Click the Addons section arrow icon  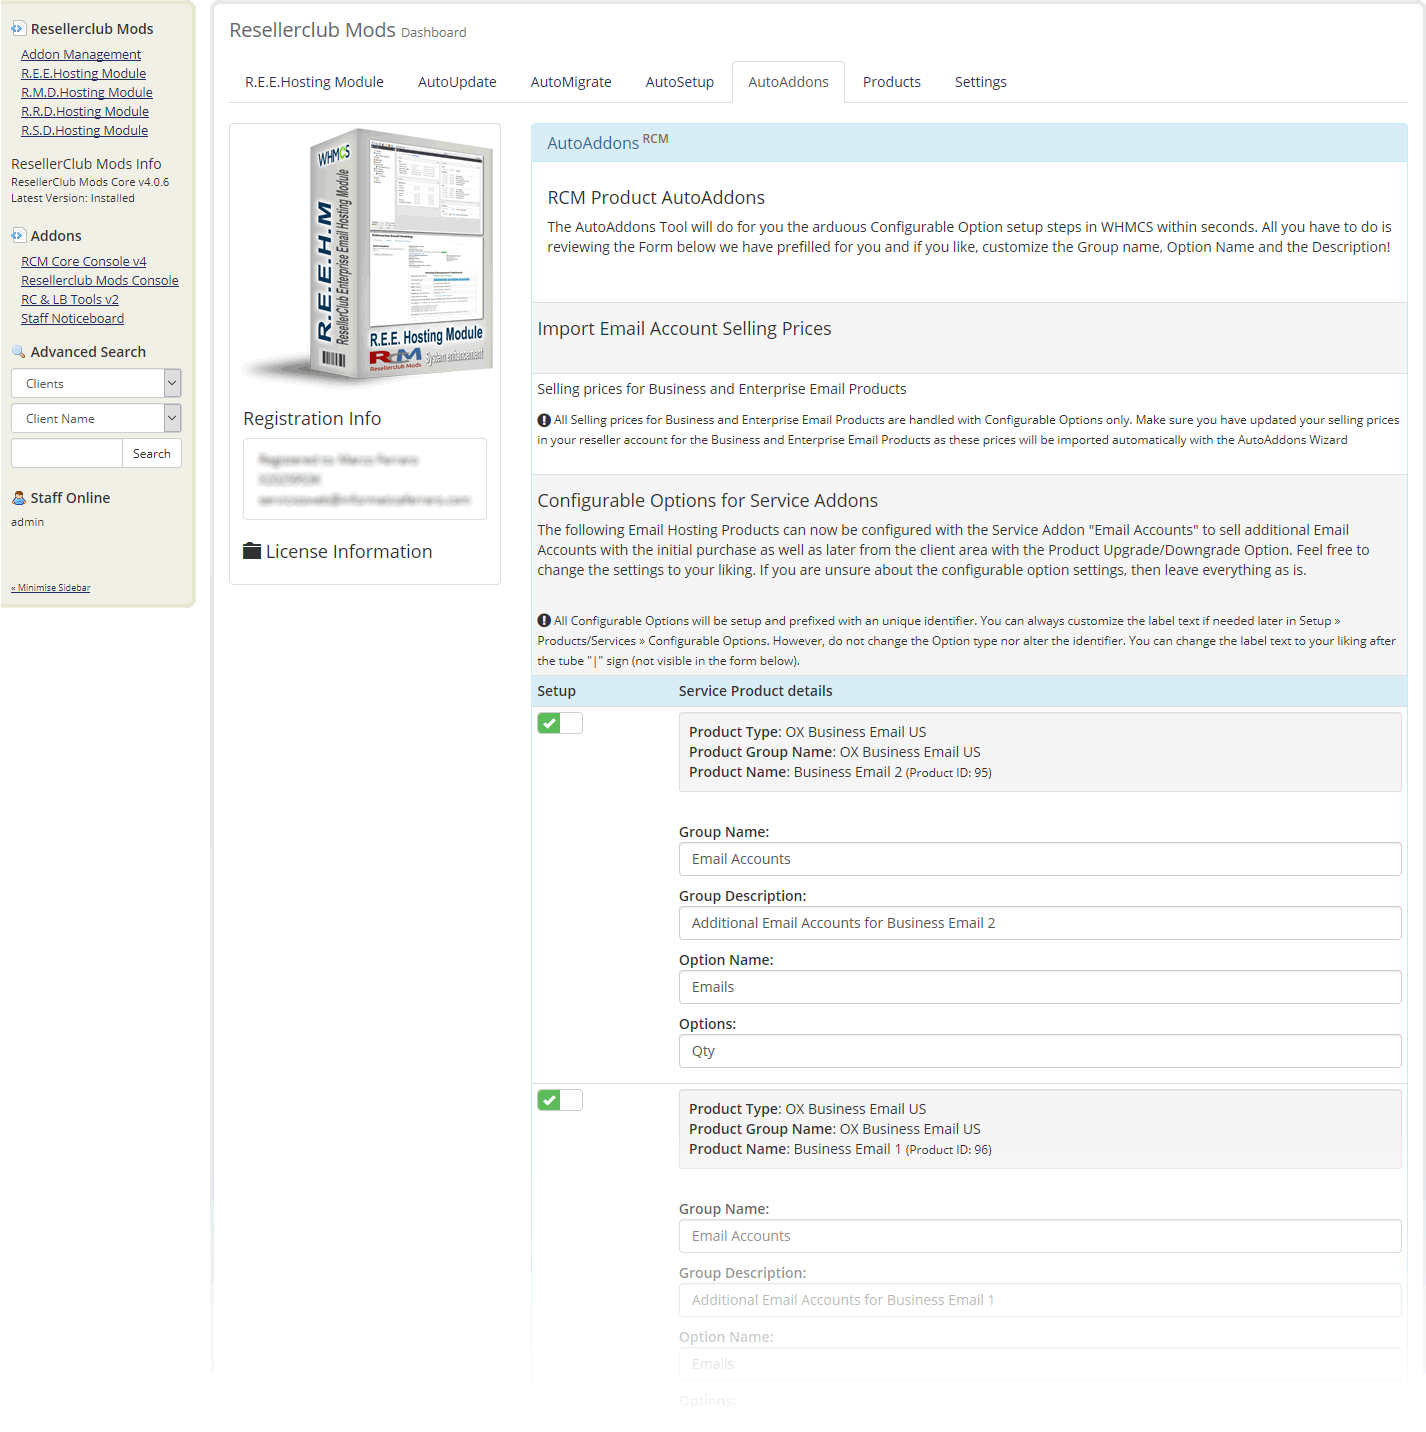click(x=18, y=236)
